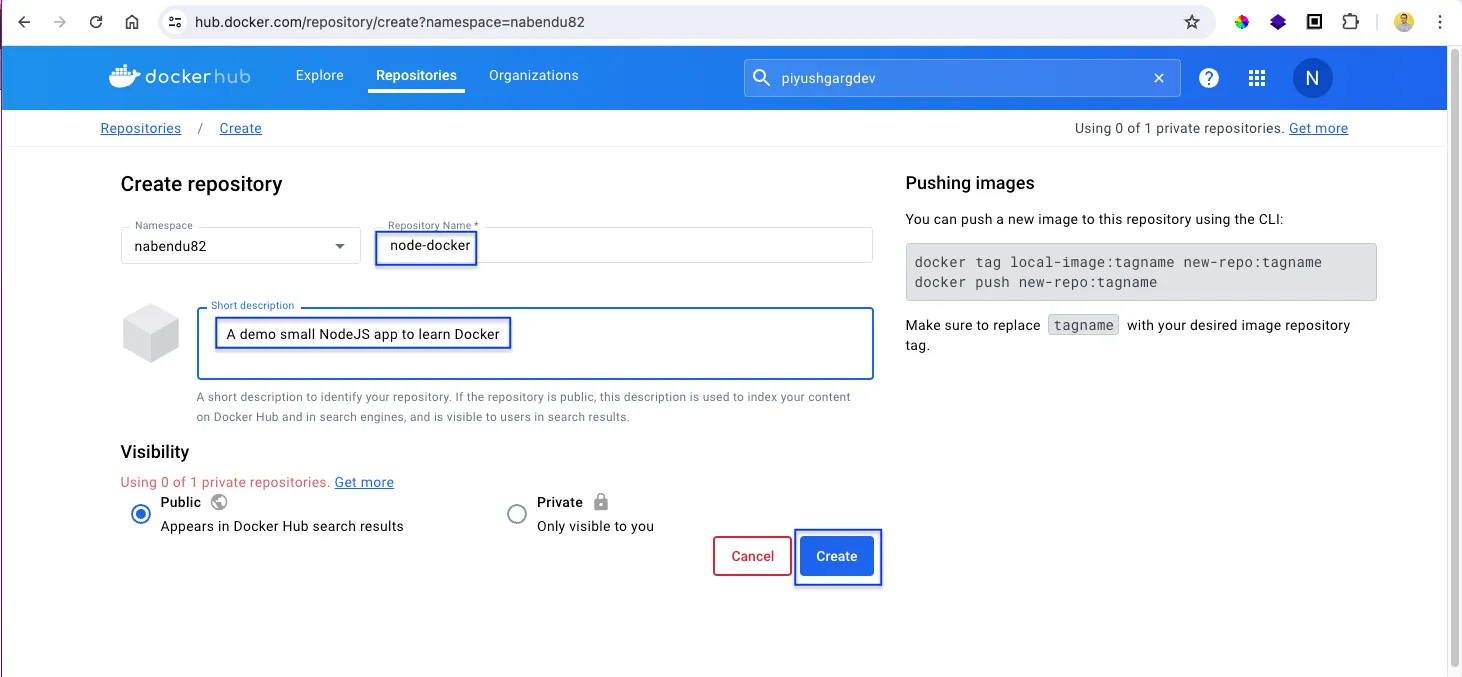Select the Private visibility radio button
1462x677 pixels.
[x=517, y=514]
